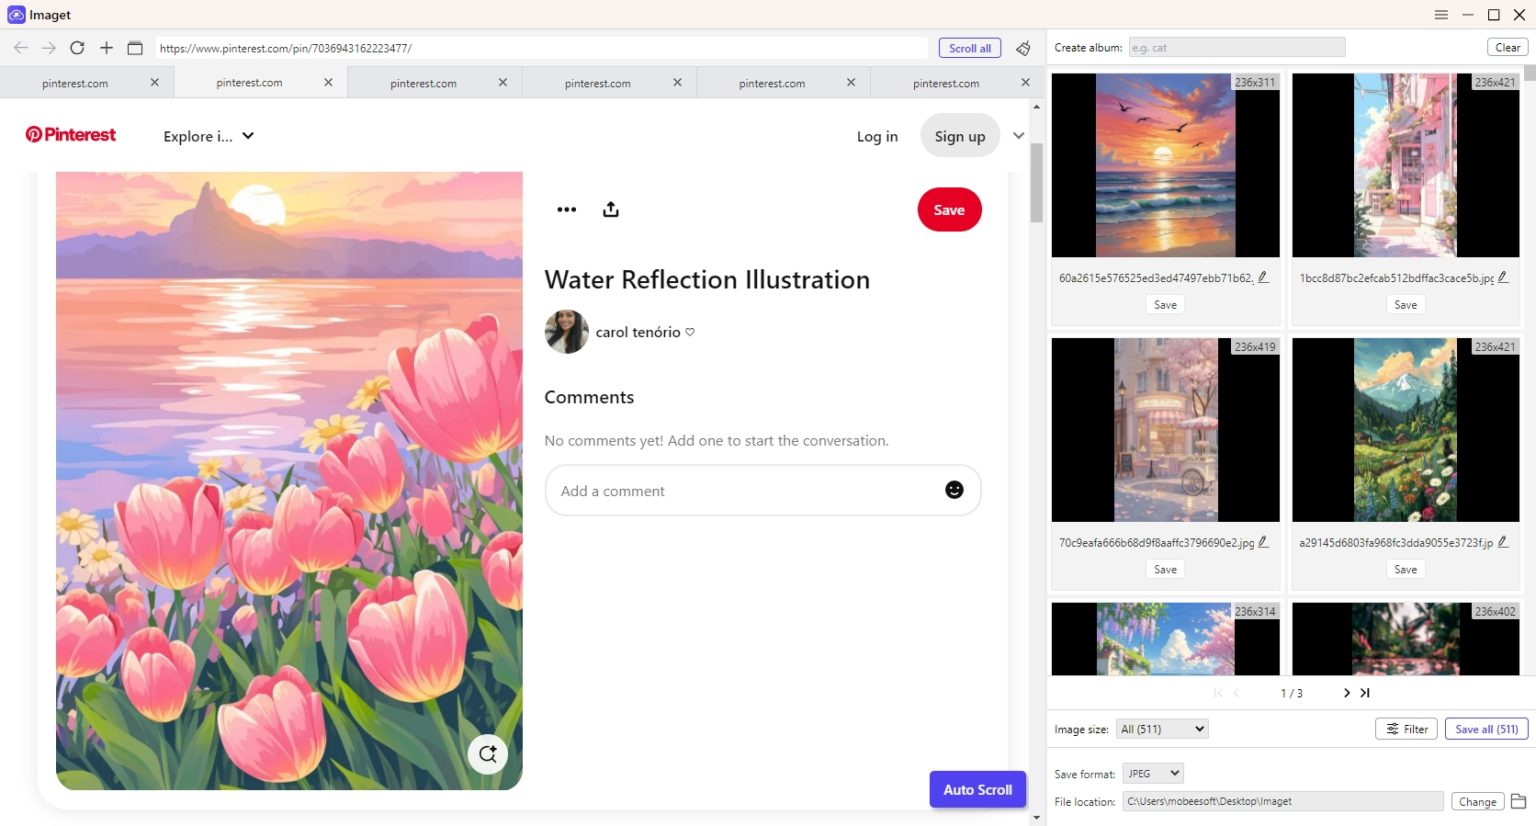
Task: Close the first pinterest.com tab
Action: pyautogui.click(x=154, y=83)
